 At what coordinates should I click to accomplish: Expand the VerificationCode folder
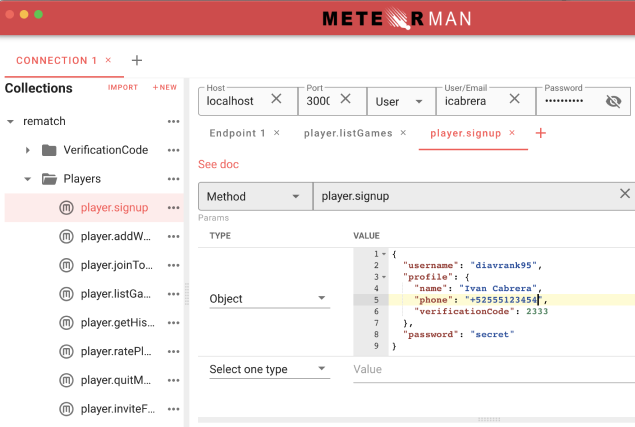28,150
